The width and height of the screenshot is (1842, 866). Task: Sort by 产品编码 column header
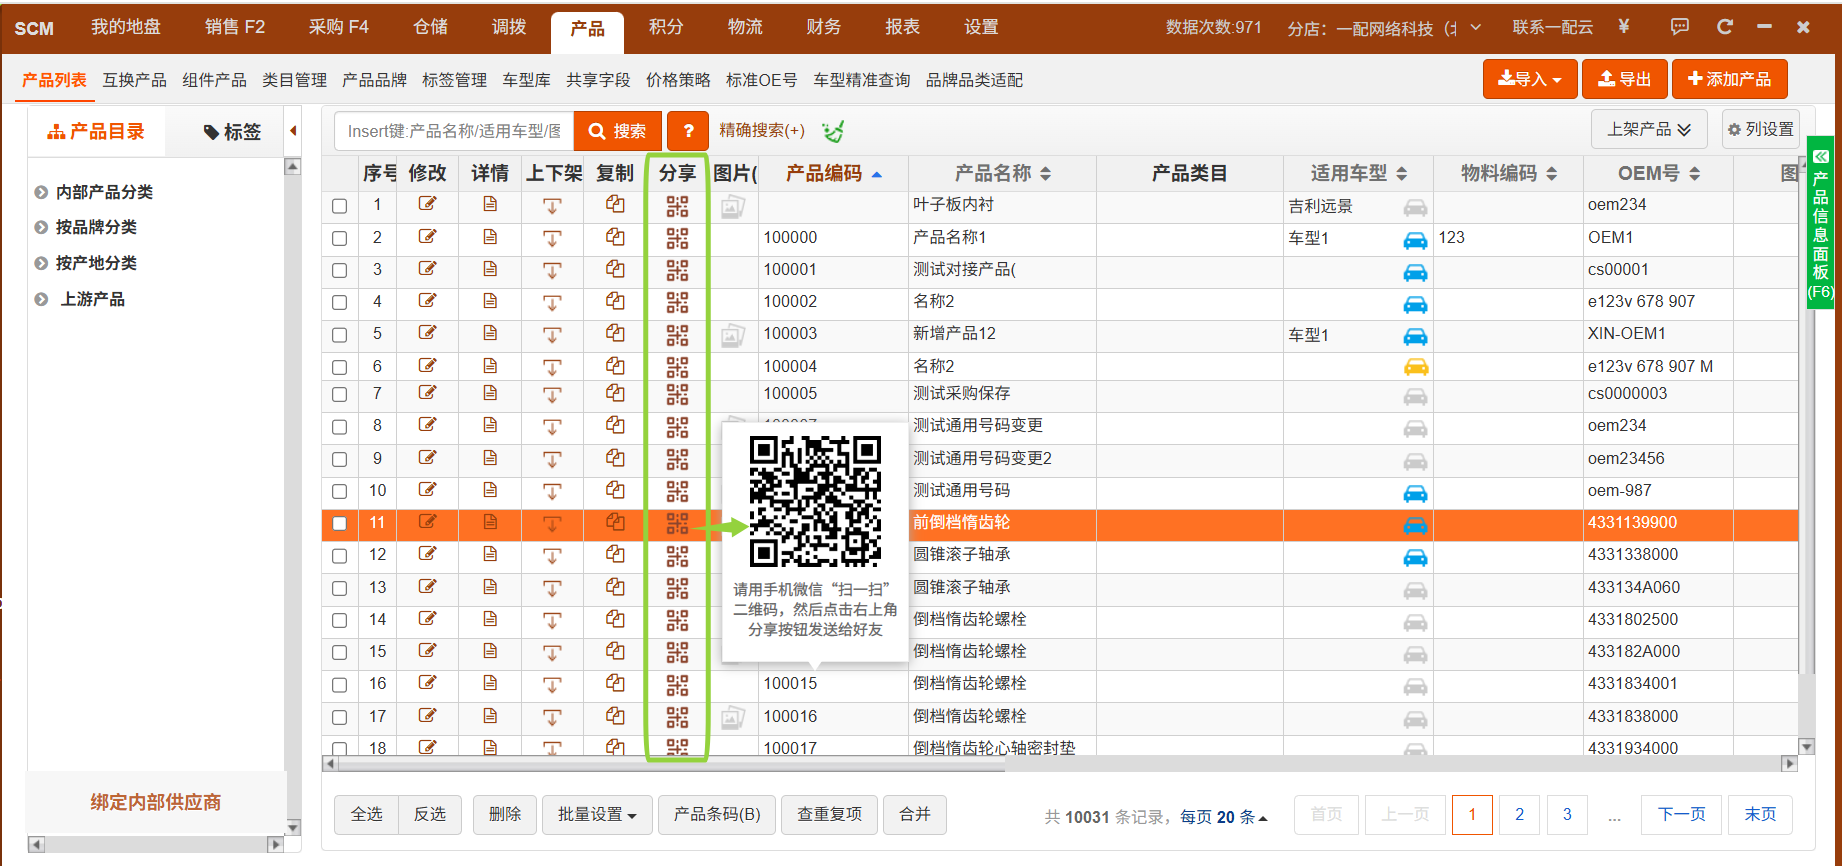point(834,173)
